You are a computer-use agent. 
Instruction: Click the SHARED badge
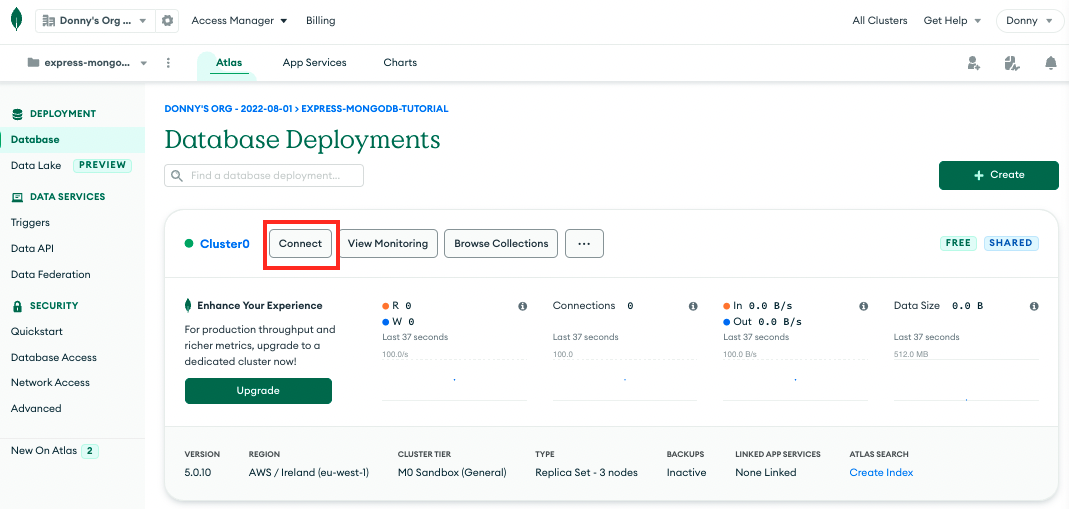[1011, 243]
